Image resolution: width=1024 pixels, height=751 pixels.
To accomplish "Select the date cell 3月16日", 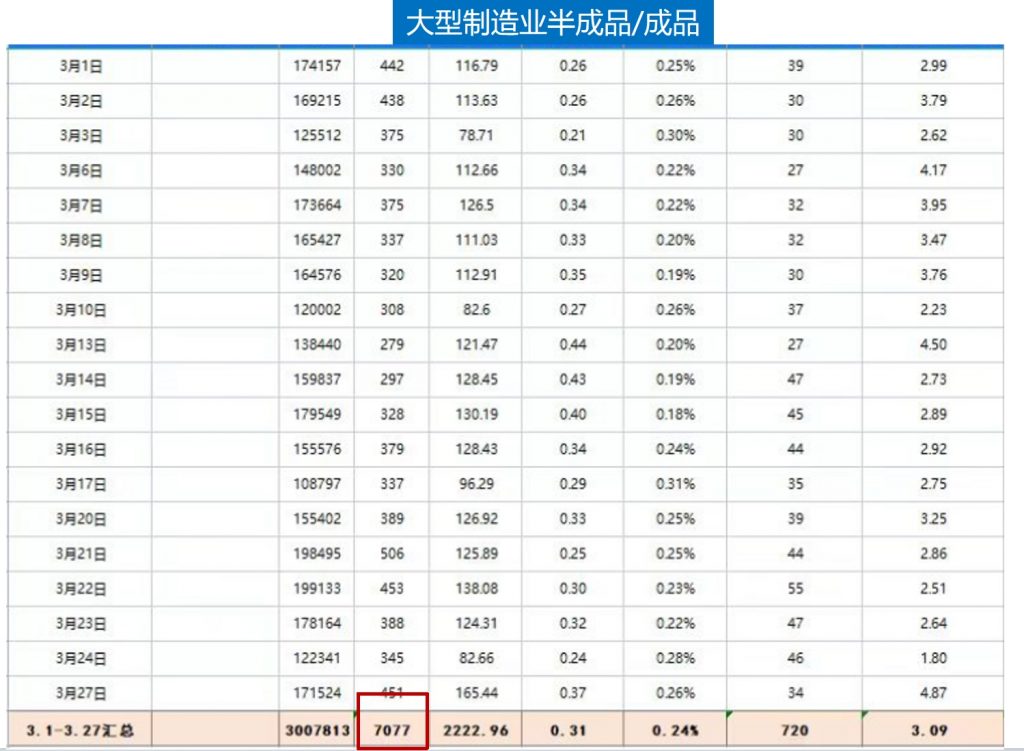I will tap(81, 449).
